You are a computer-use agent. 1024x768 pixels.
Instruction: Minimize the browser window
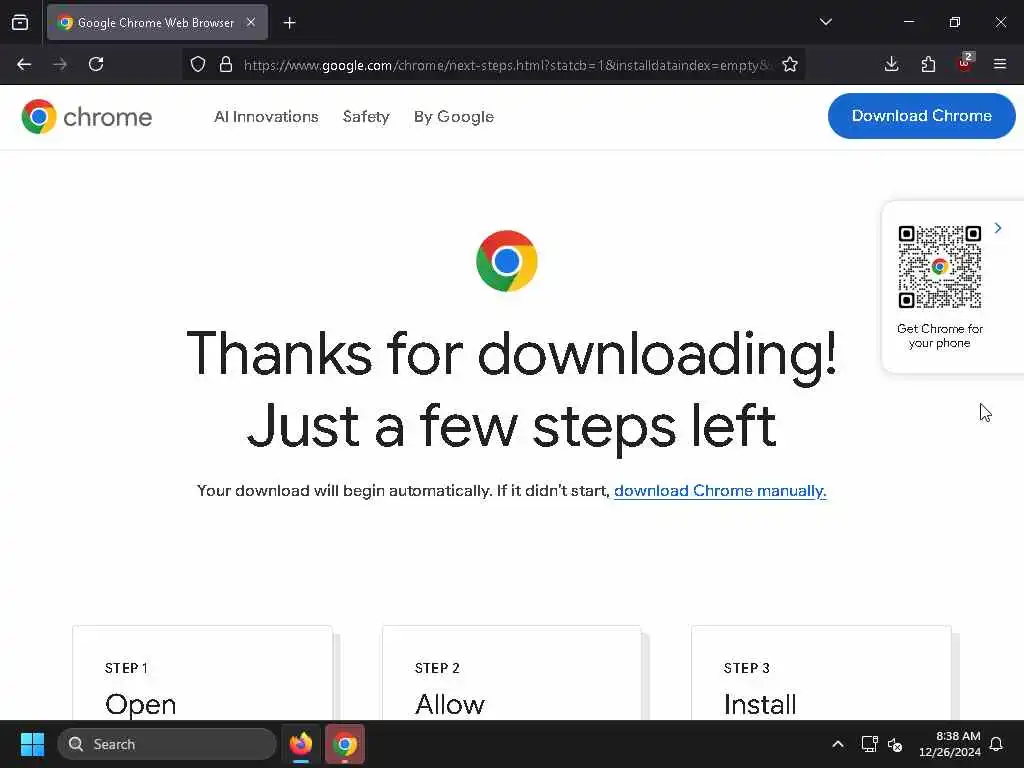[x=908, y=22]
